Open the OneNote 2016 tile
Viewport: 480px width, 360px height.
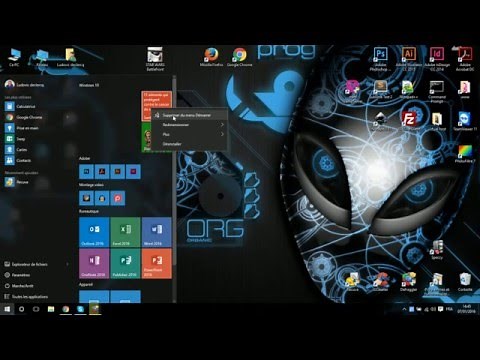tap(94, 263)
